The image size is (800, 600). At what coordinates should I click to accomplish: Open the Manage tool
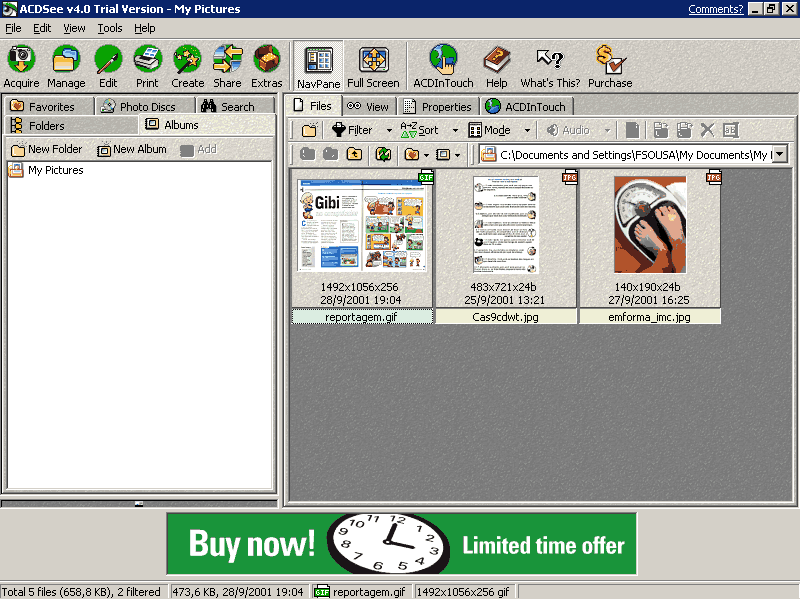[66, 60]
